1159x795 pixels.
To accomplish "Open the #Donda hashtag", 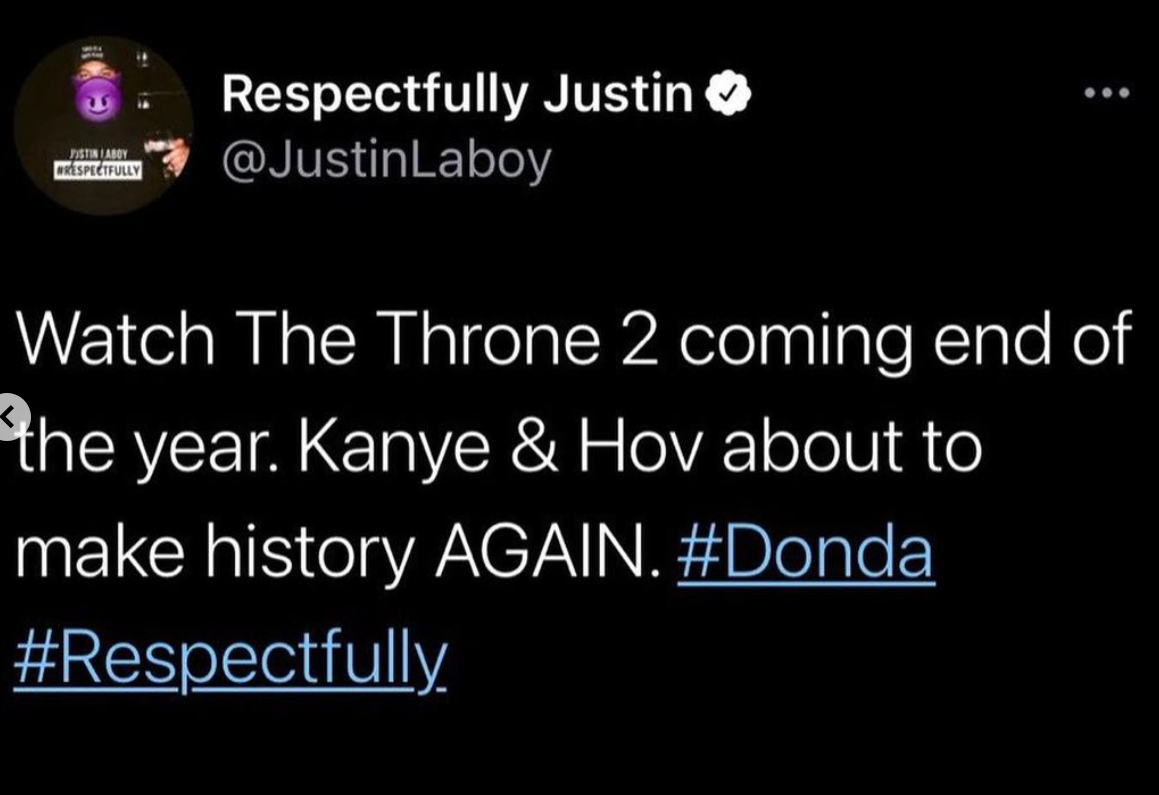I will coord(805,553).
